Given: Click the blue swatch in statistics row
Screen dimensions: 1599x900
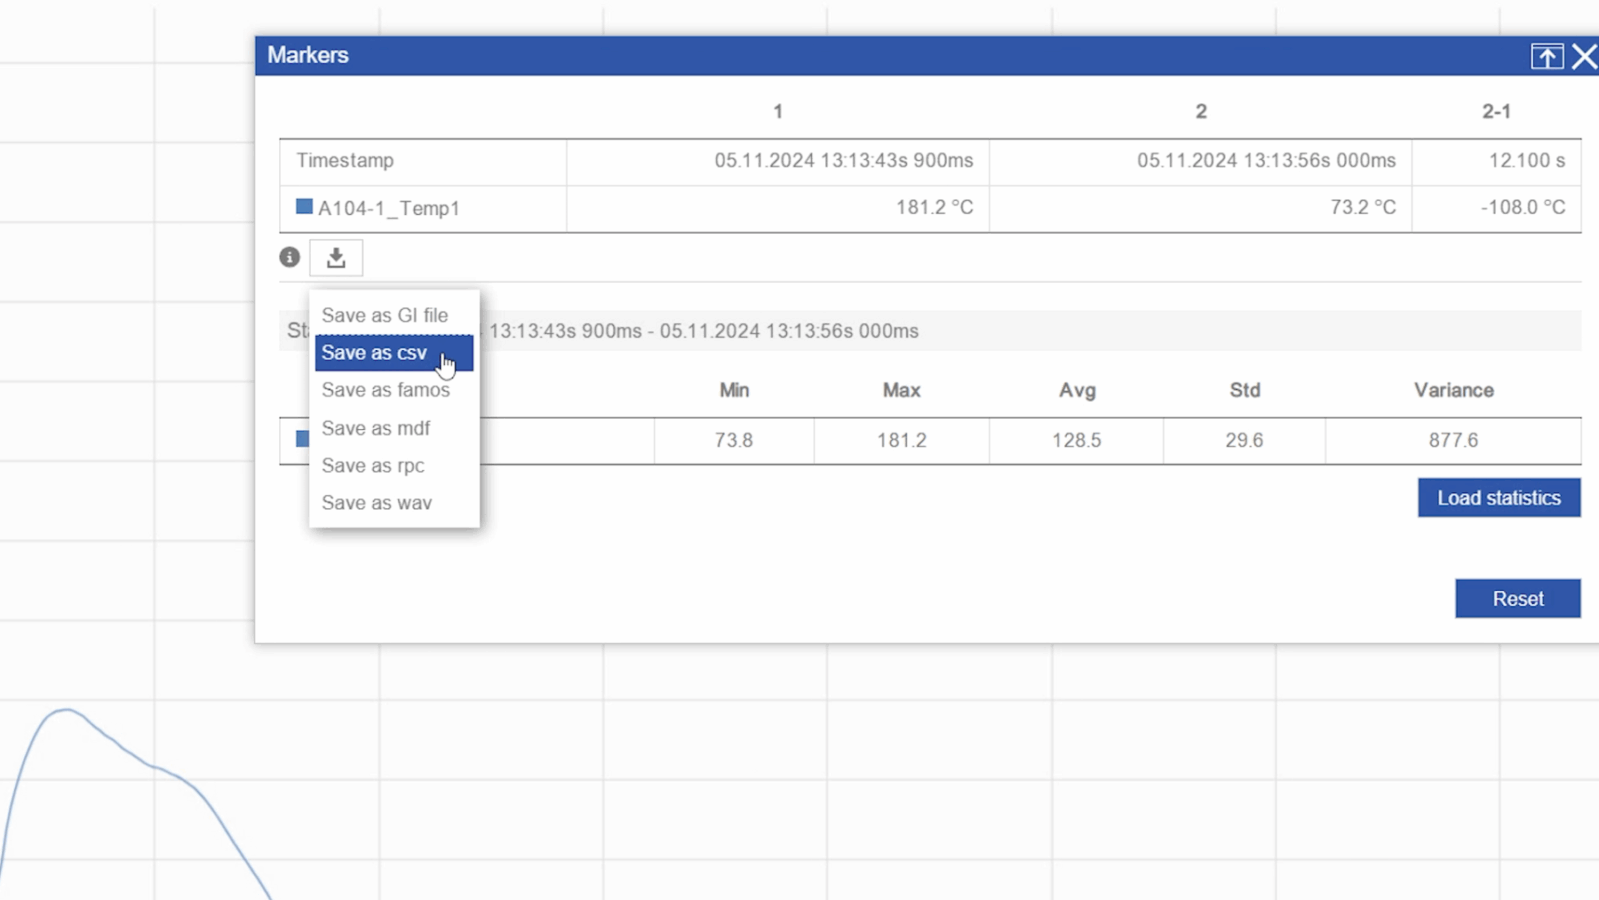Looking at the screenshot, I should point(302,439).
